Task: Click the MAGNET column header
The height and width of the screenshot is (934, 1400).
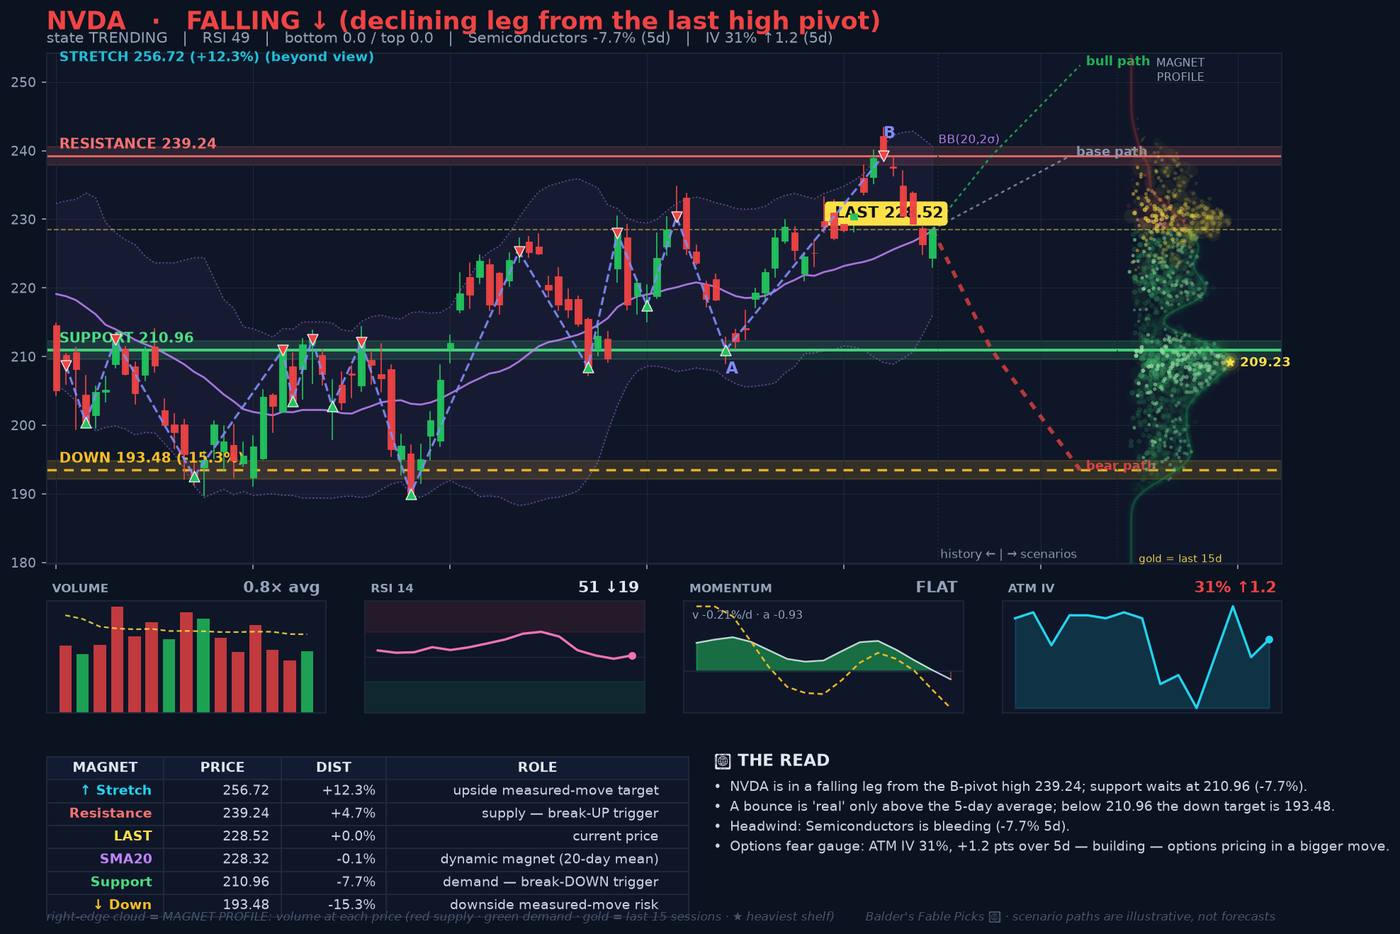Action: [105, 767]
